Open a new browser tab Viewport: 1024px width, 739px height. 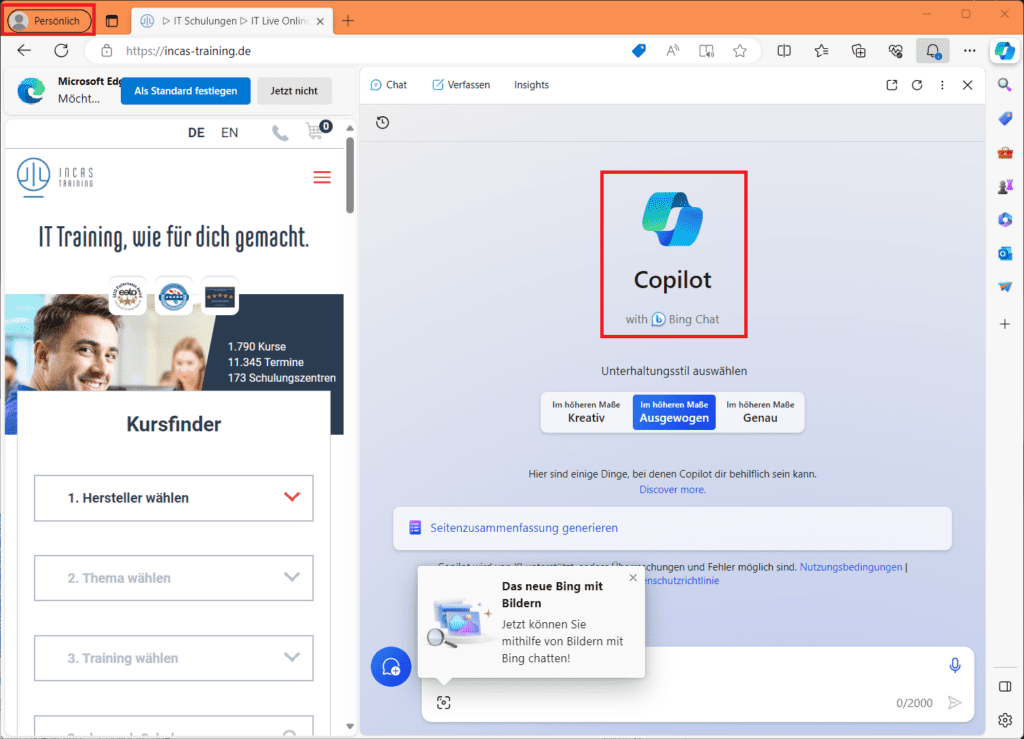tap(348, 21)
